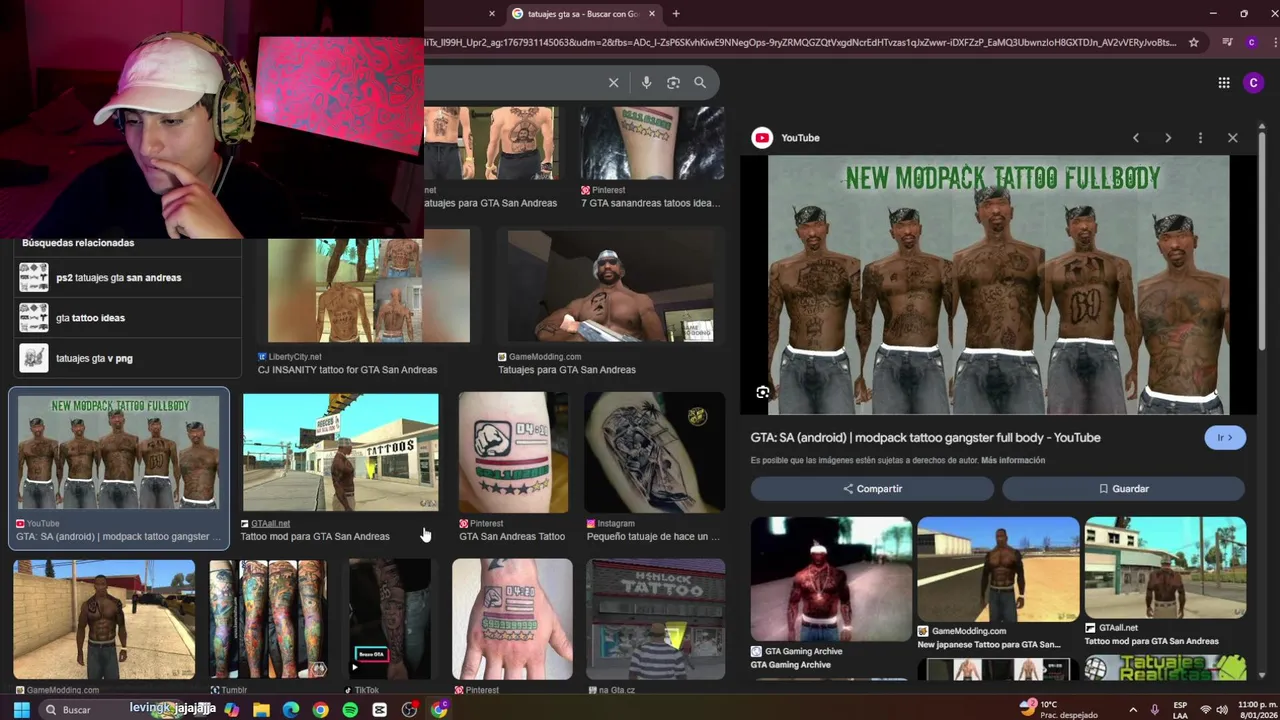Open the Tattoo mod para GTA San Andreas thumbnail
The image size is (1280, 720).
click(x=340, y=452)
